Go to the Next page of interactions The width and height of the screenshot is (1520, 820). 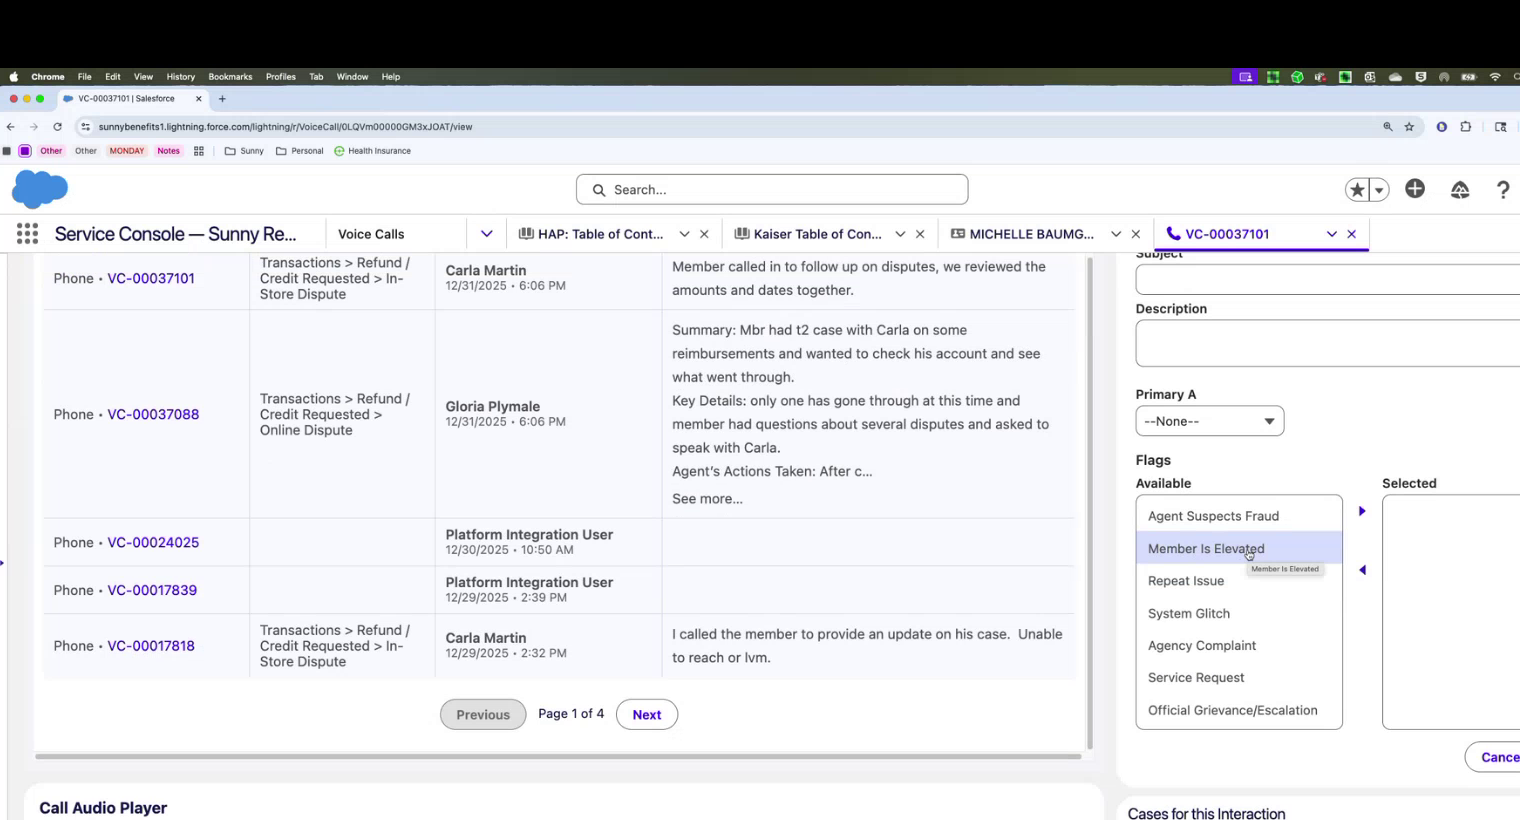coord(646,715)
